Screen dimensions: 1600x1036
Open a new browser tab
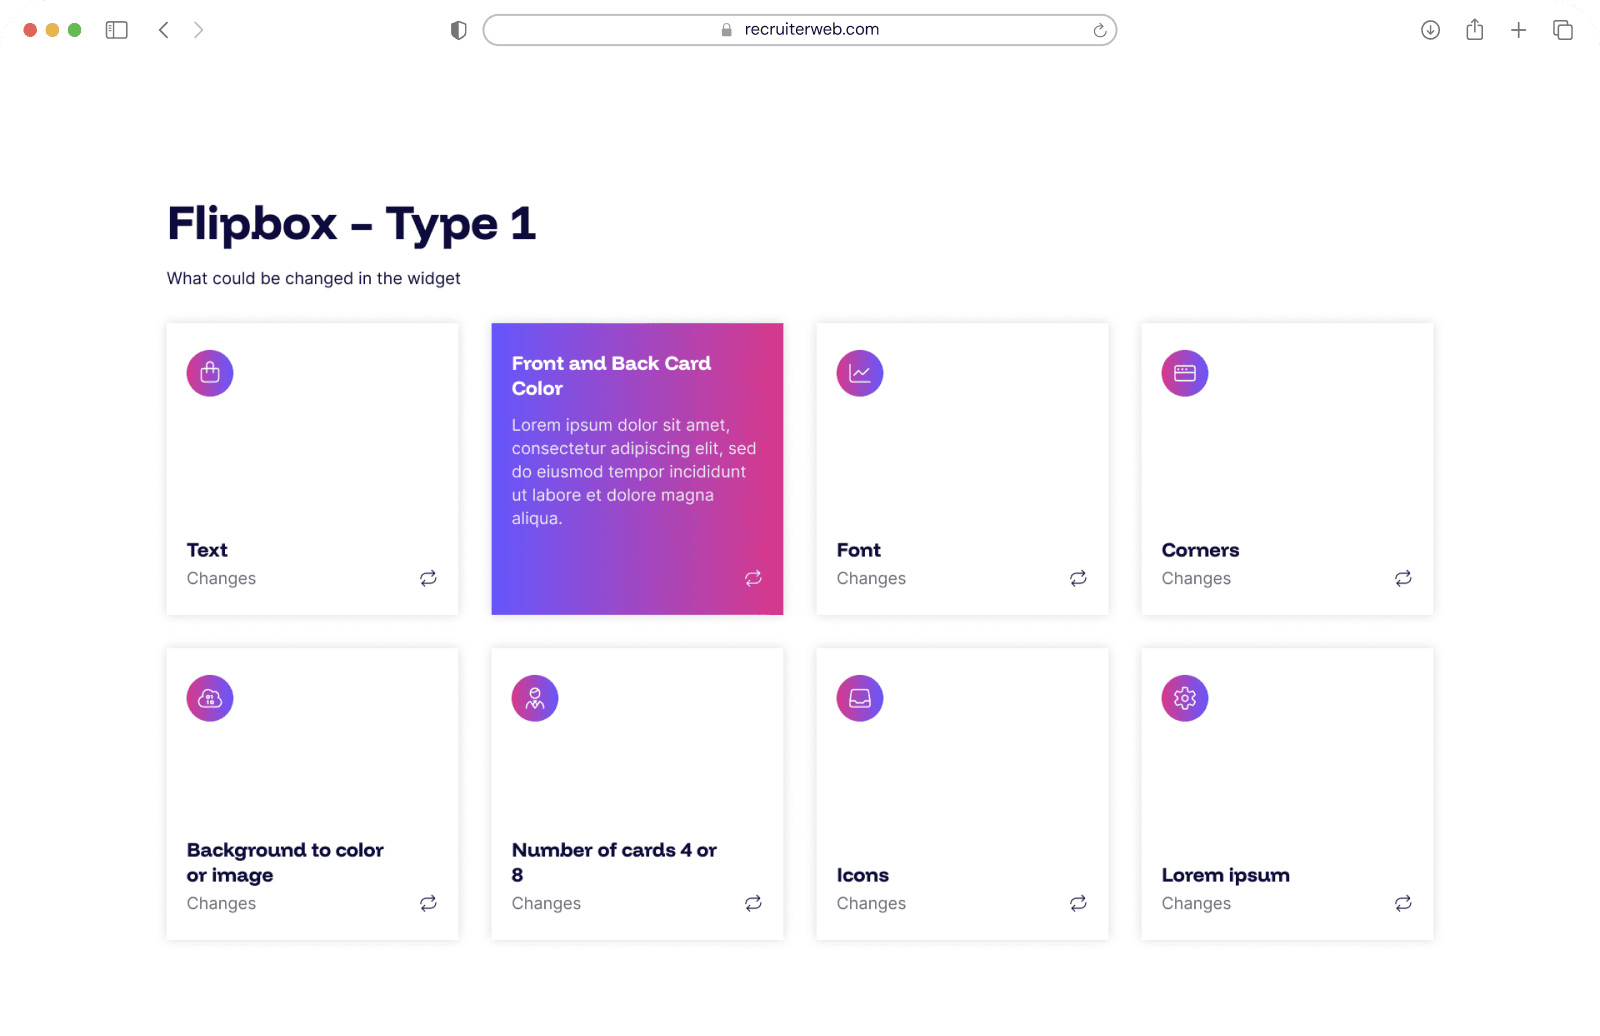coord(1518,29)
